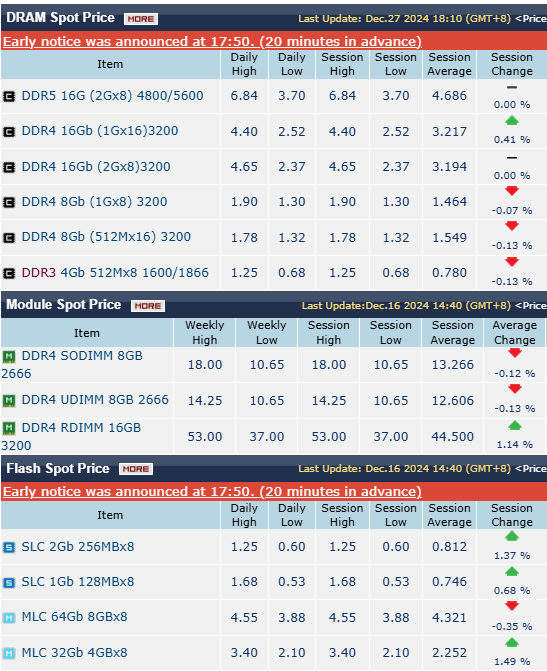Click Average Change column header in Module table
The image size is (547, 671).
tap(514, 333)
